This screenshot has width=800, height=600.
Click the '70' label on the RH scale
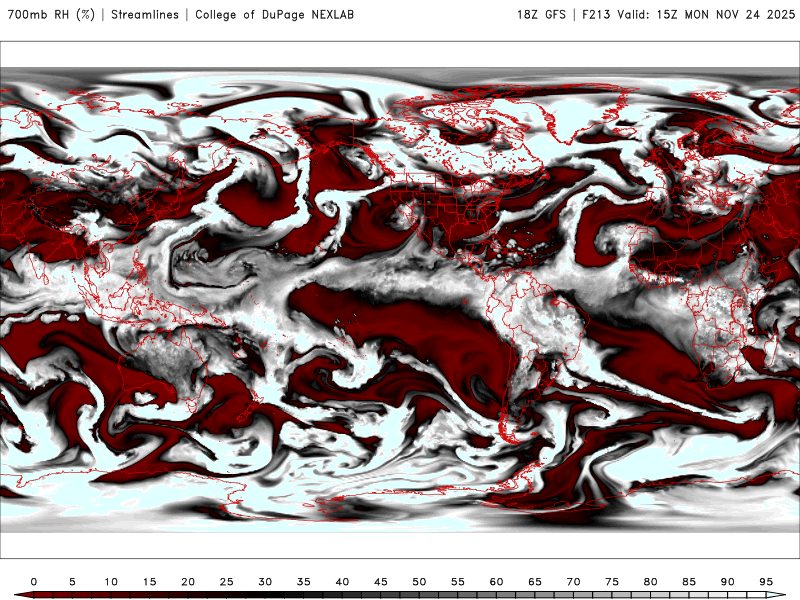pos(573,582)
